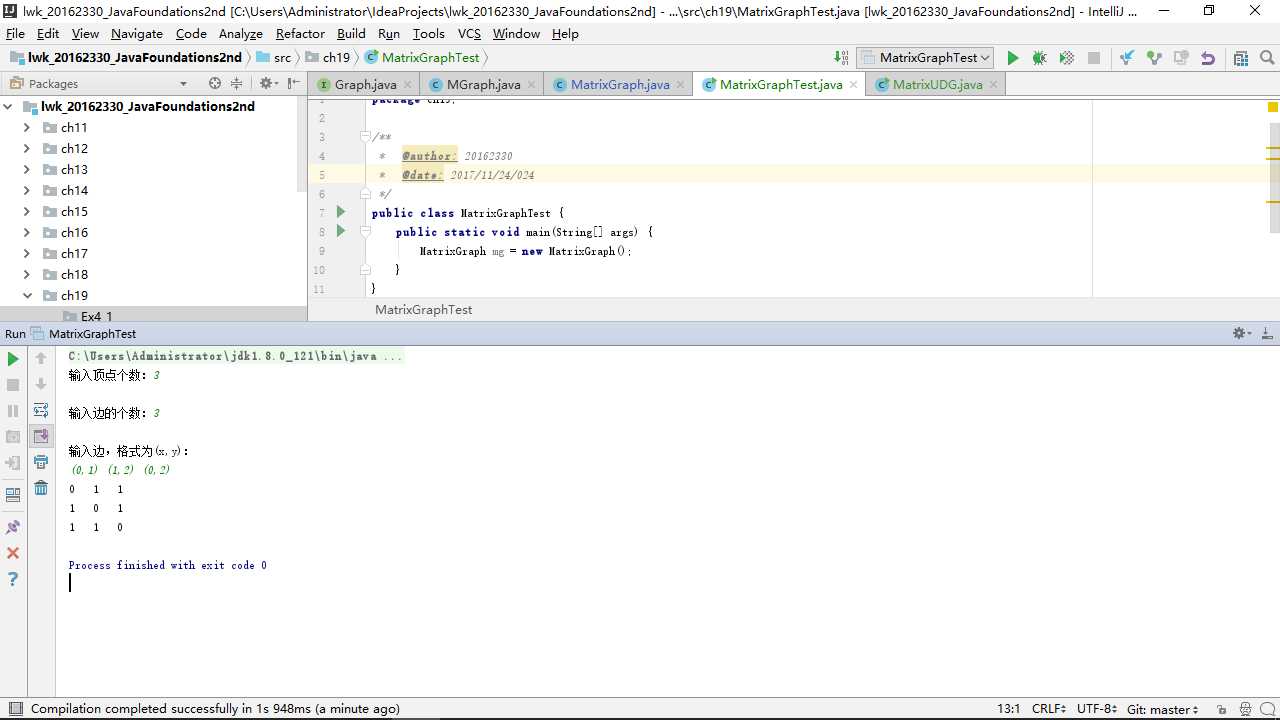Update project from VCS icon

tap(1127, 58)
